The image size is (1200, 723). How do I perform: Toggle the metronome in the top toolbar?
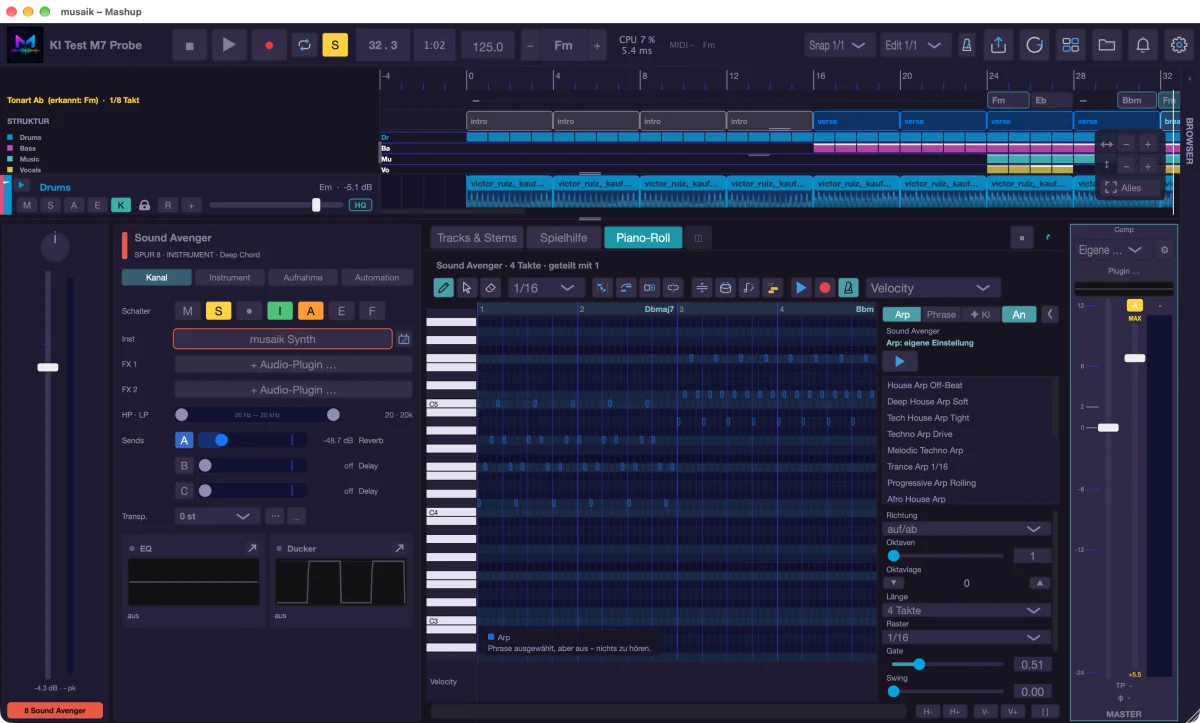click(968, 45)
